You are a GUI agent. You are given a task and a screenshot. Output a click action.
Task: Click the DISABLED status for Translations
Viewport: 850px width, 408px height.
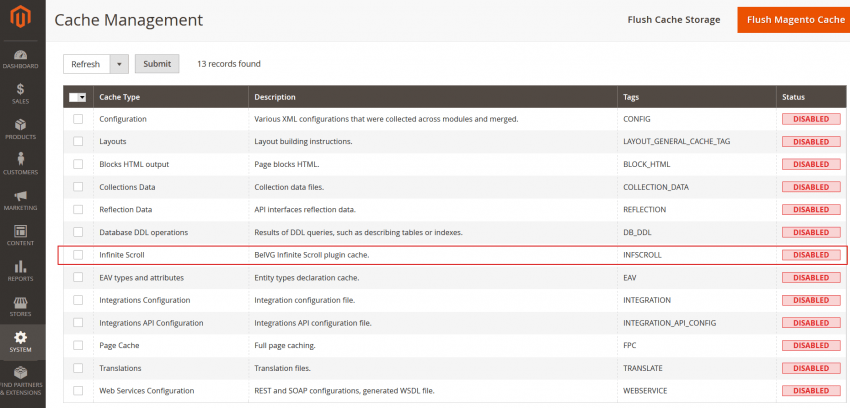(x=811, y=368)
